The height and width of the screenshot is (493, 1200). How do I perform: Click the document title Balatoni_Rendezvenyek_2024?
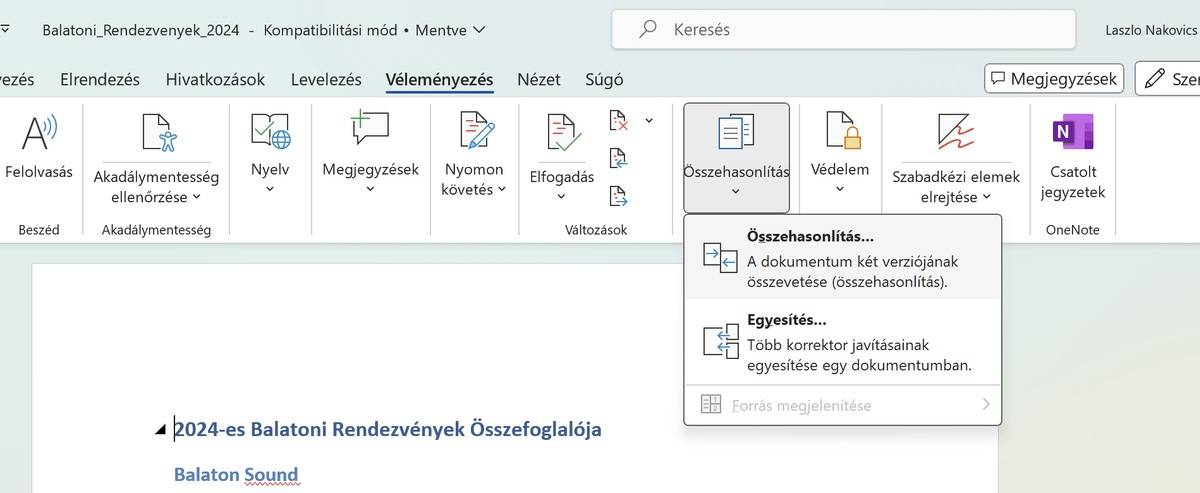[x=141, y=30]
